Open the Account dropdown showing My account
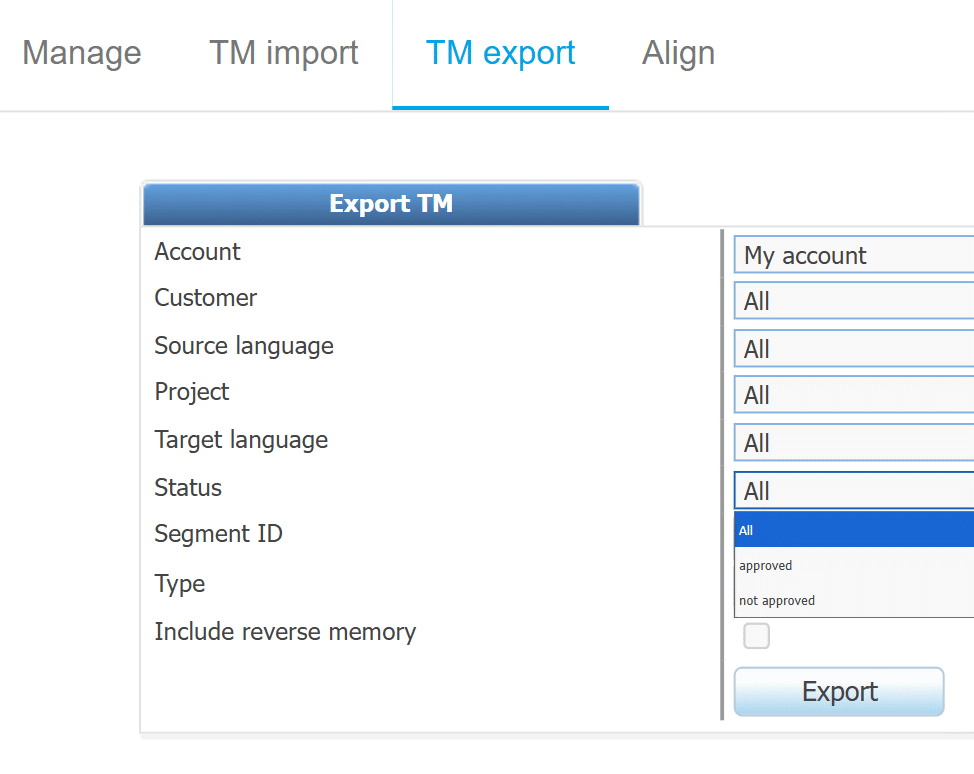Image resolution: width=974 pixels, height=774 pixels. coord(854,255)
